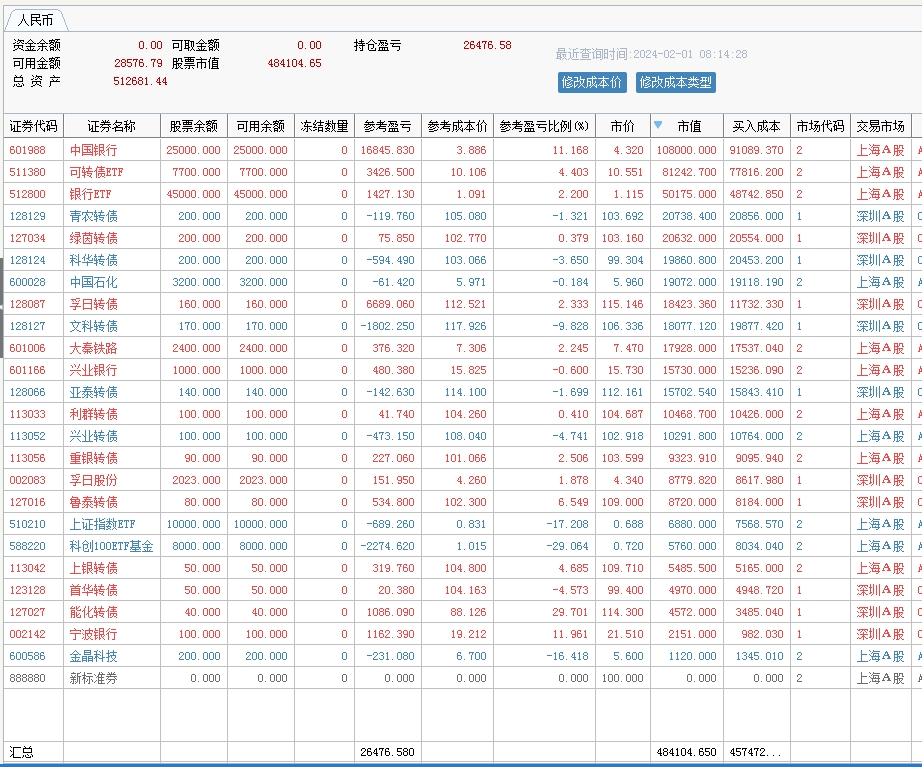Viewport: 922px width, 767px height.
Task: Click the 修改成本价 button
Action: [592, 82]
